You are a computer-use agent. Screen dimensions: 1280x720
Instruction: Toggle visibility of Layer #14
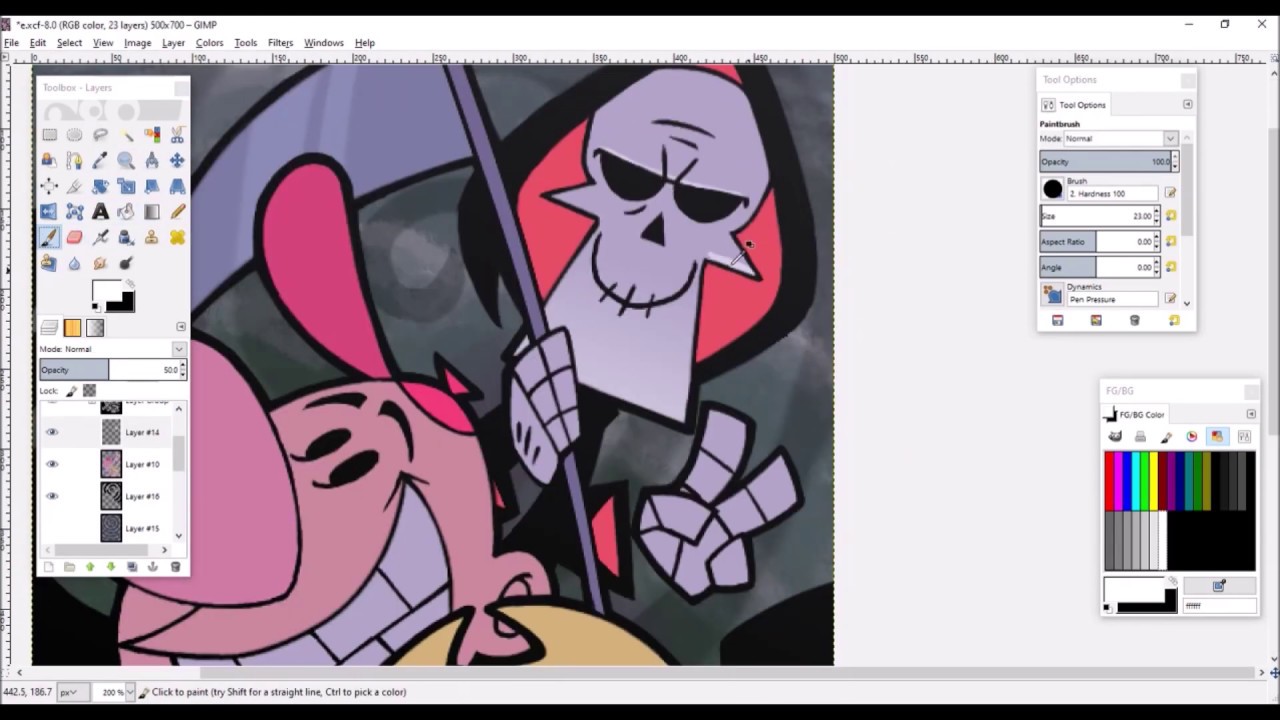(x=52, y=432)
